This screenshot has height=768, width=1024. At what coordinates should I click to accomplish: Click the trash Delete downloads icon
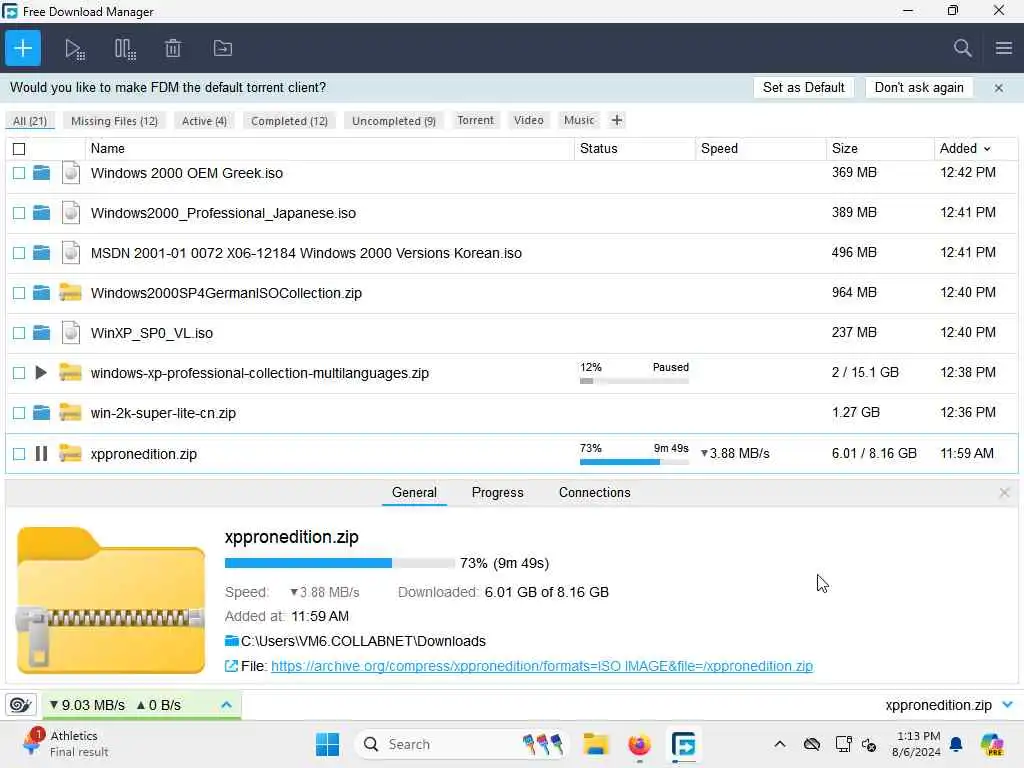pyautogui.click(x=173, y=48)
